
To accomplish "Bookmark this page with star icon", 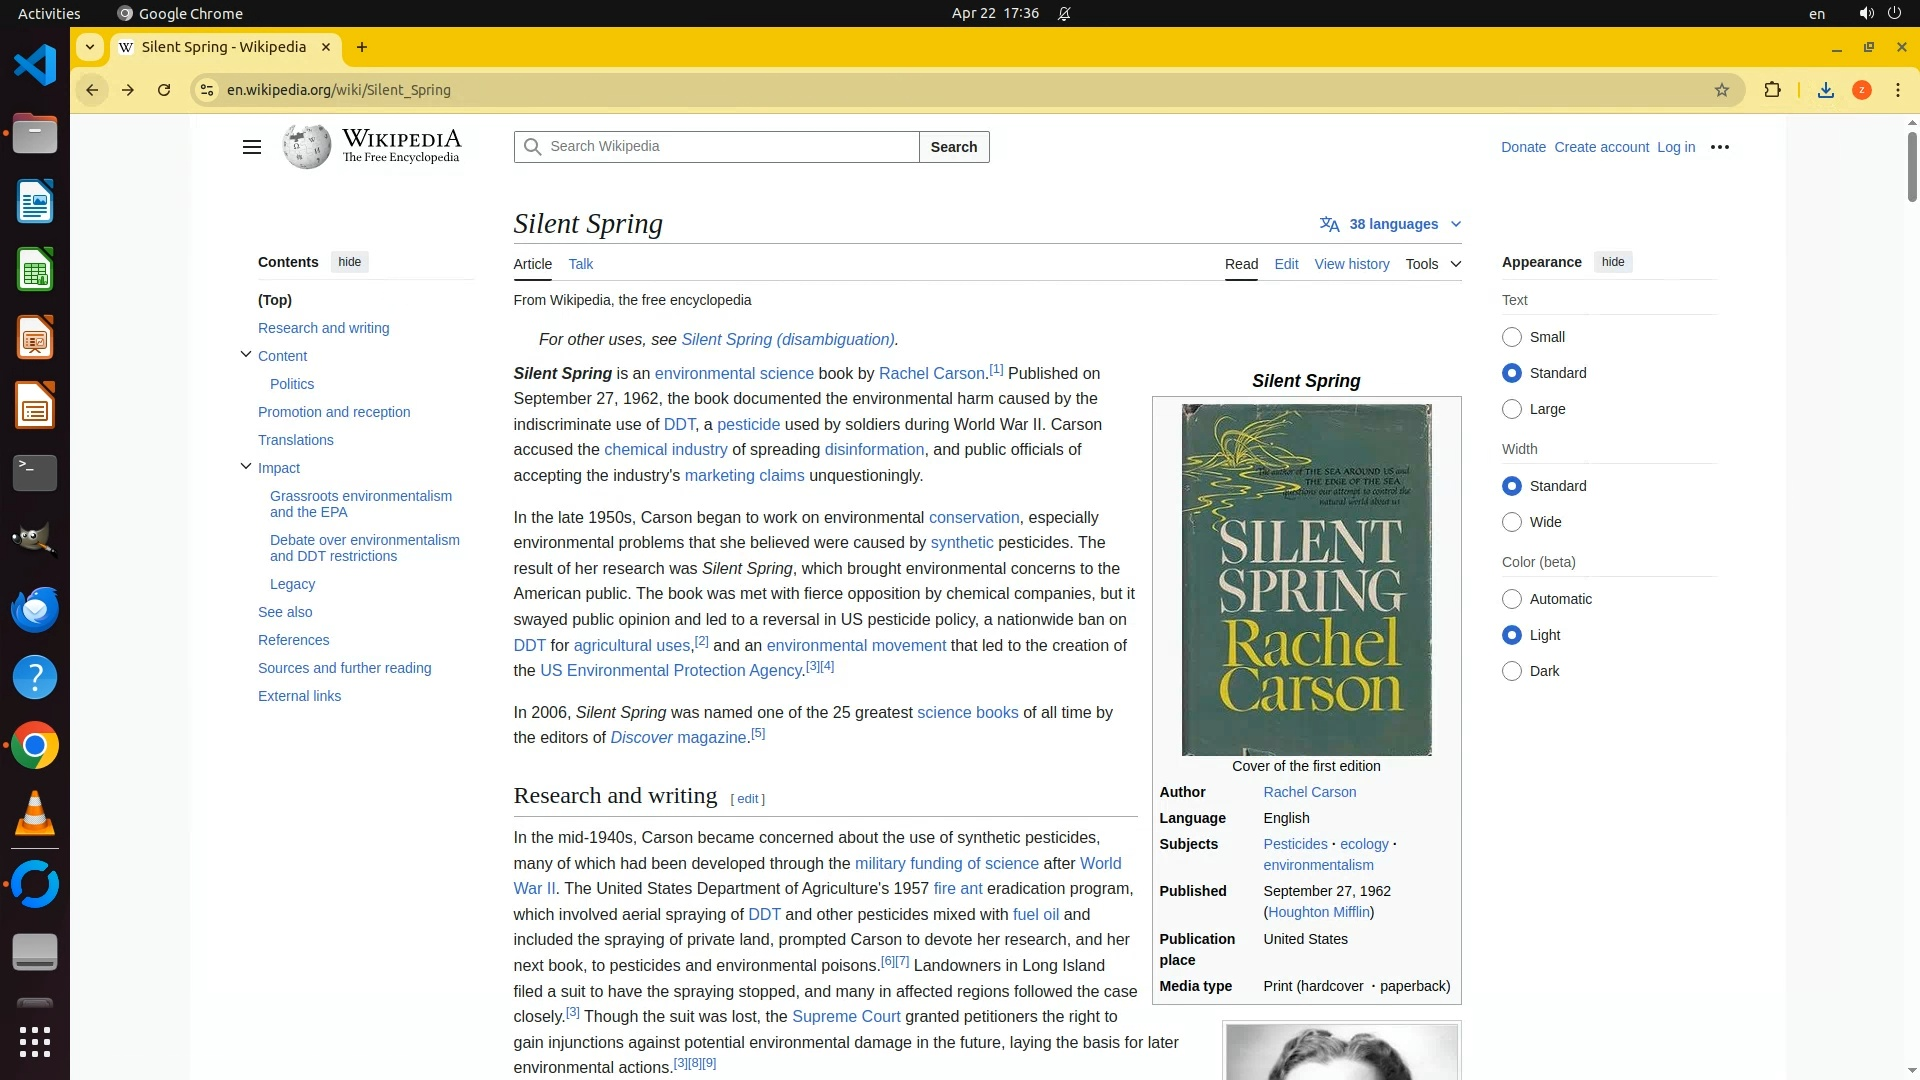I will tap(1721, 90).
